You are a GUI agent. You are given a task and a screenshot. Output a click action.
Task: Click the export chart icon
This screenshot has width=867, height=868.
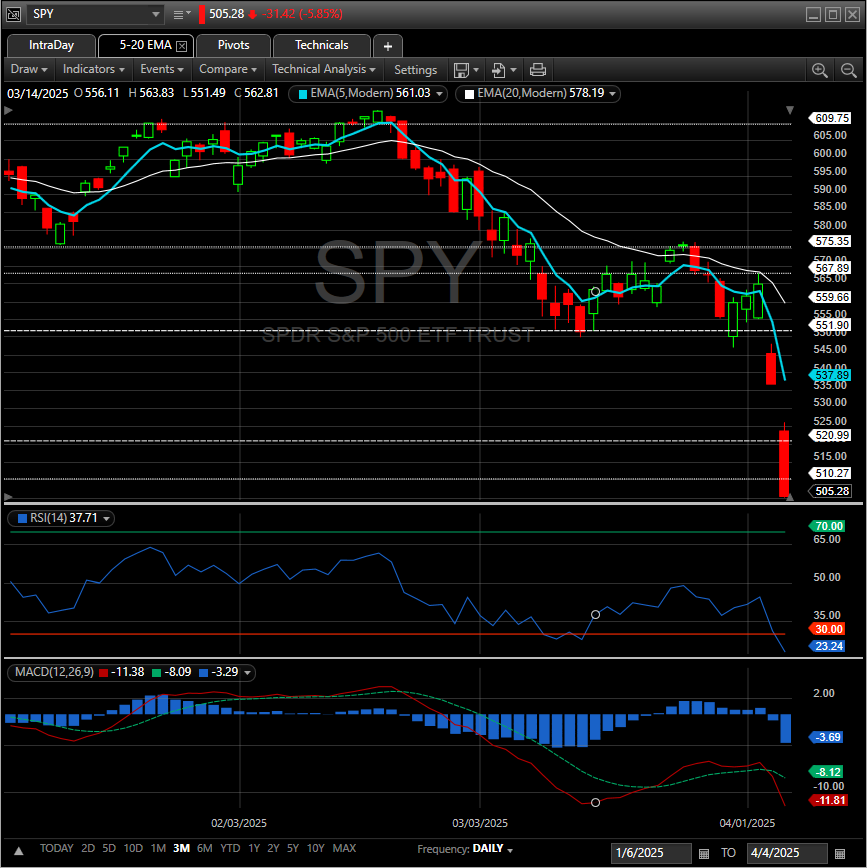pyautogui.click(x=499, y=69)
